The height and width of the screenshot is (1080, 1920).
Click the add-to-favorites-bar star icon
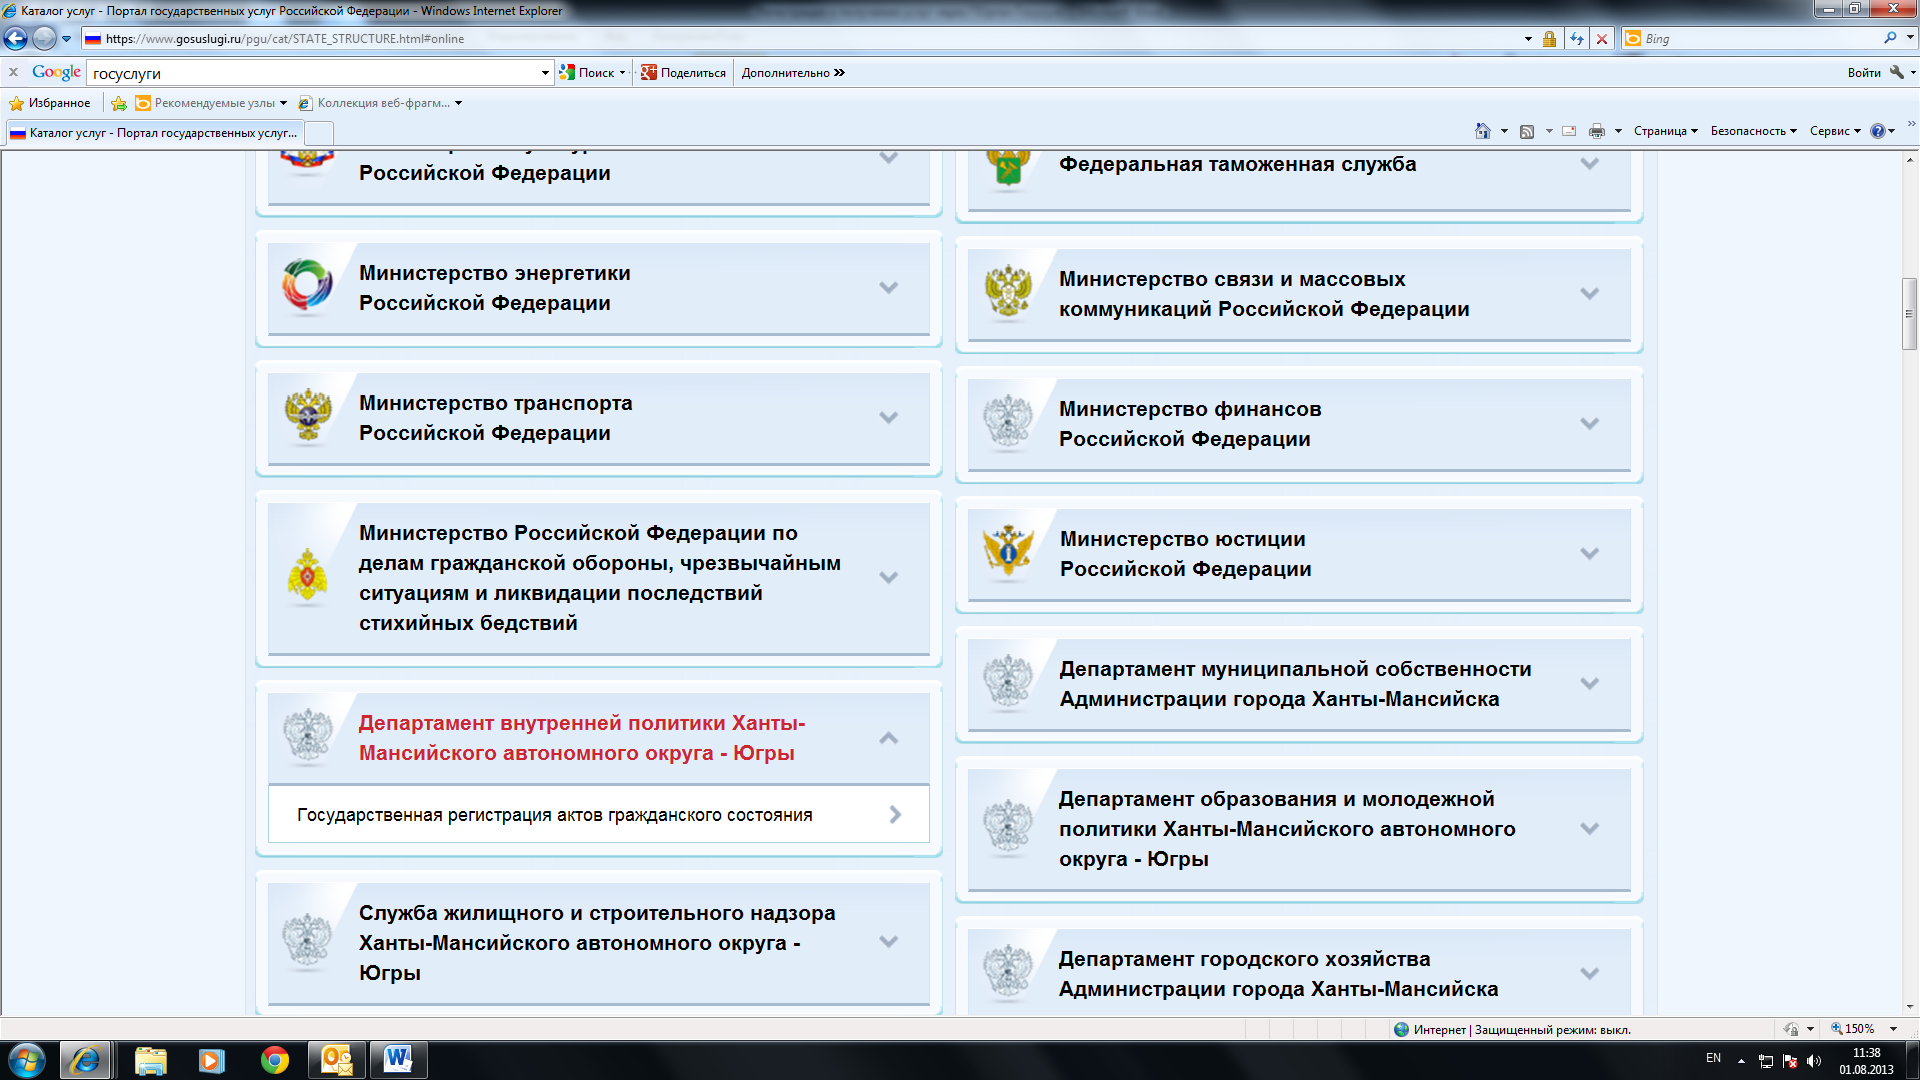pos(119,103)
